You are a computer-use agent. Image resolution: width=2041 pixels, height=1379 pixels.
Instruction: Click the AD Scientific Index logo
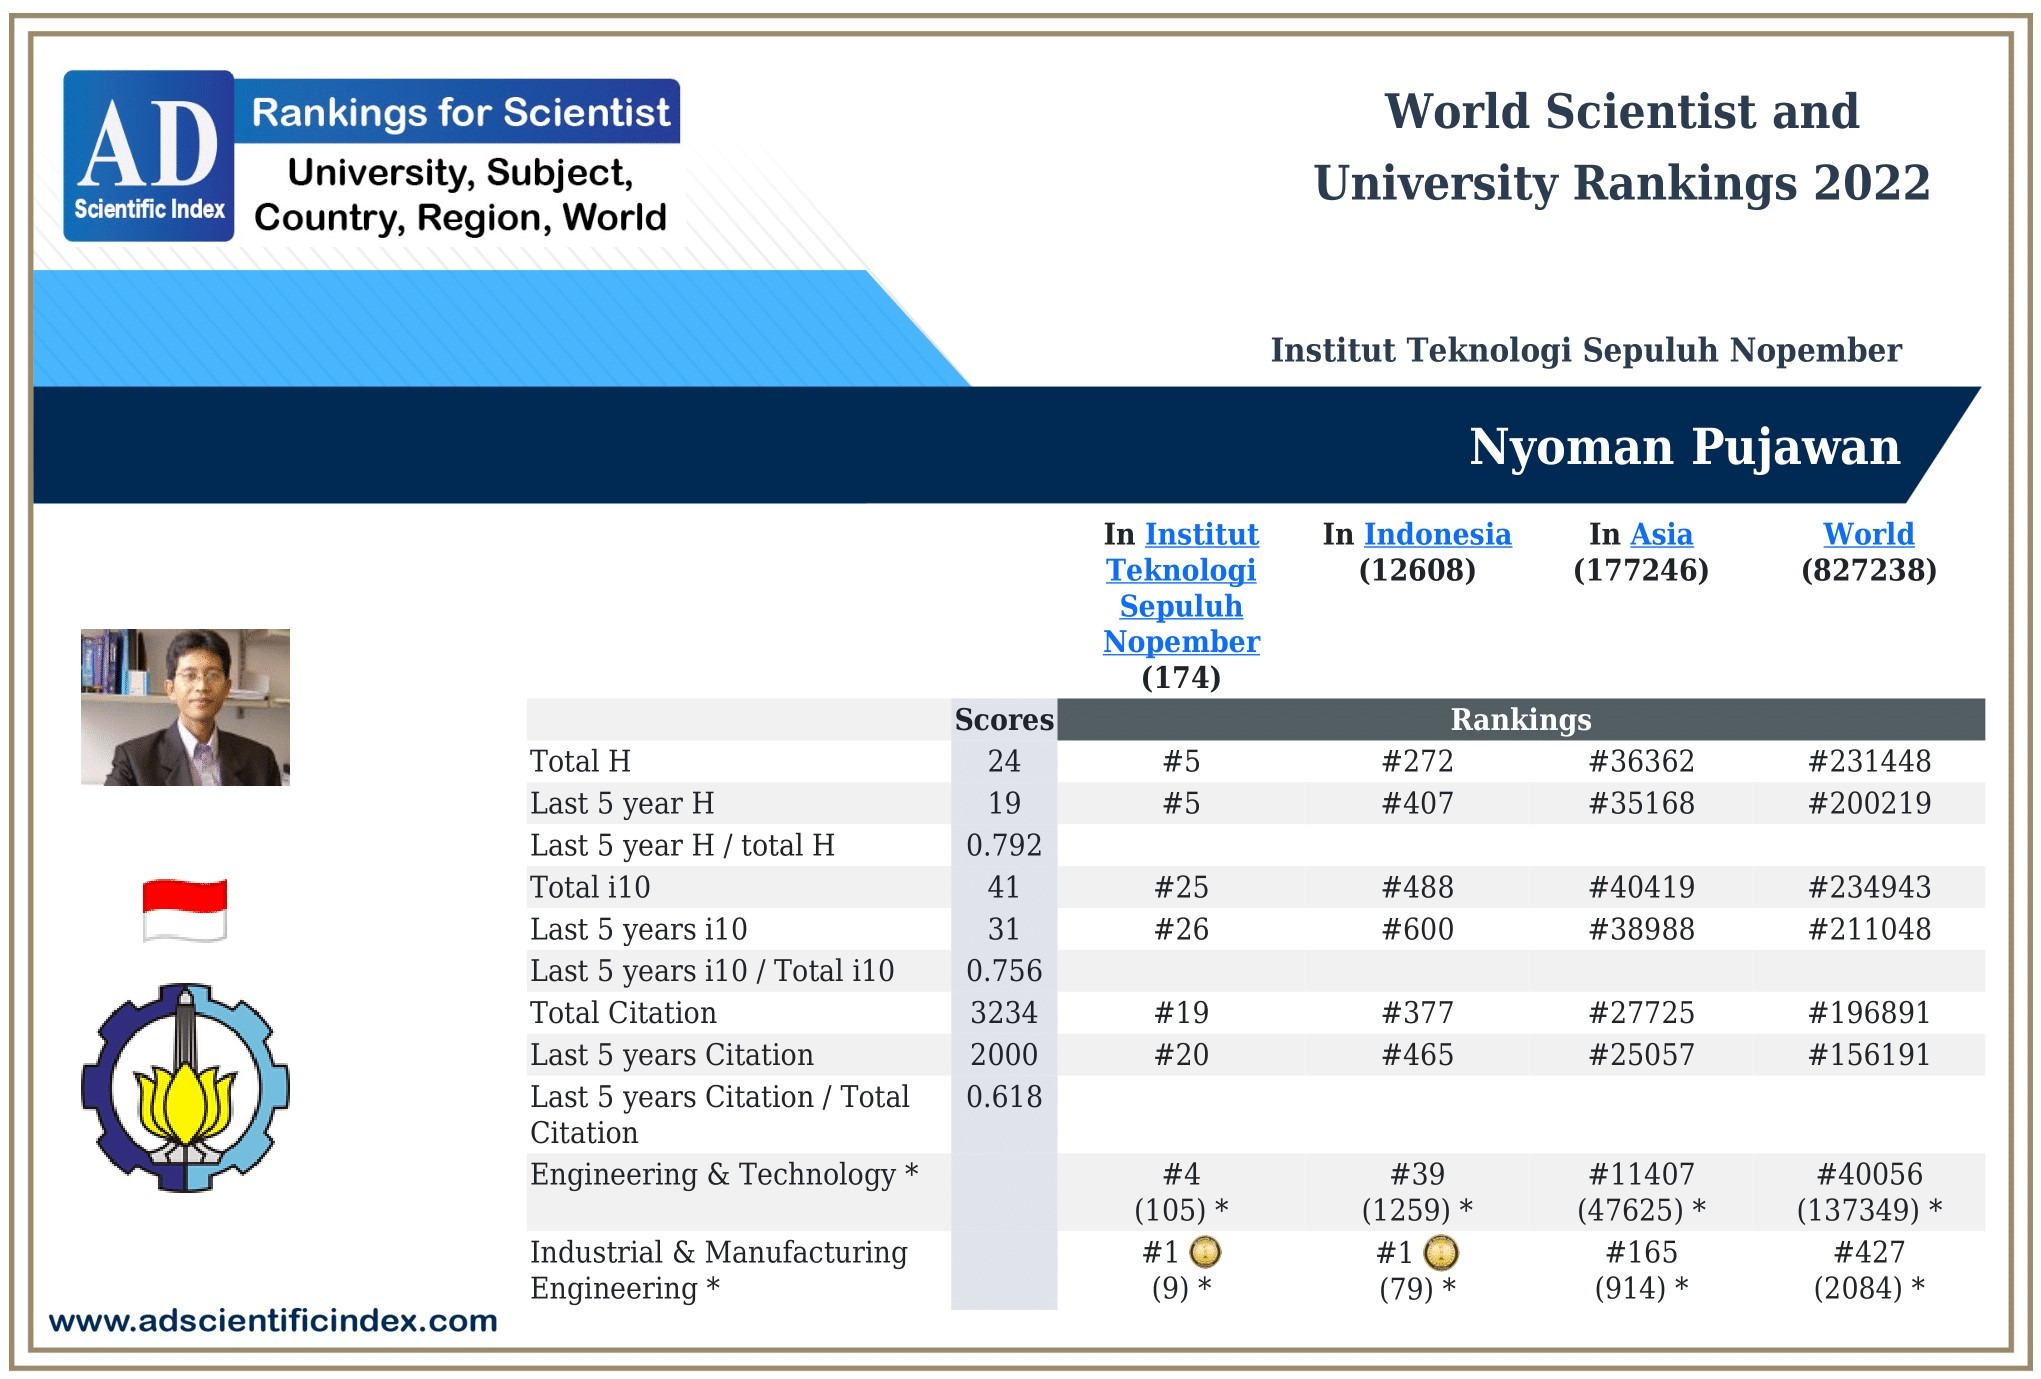pyautogui.click(x=149, y=156)
